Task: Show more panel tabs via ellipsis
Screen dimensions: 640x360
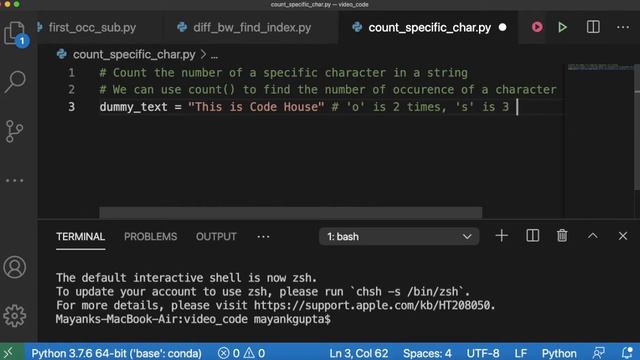Action: [x=263, y=237]
